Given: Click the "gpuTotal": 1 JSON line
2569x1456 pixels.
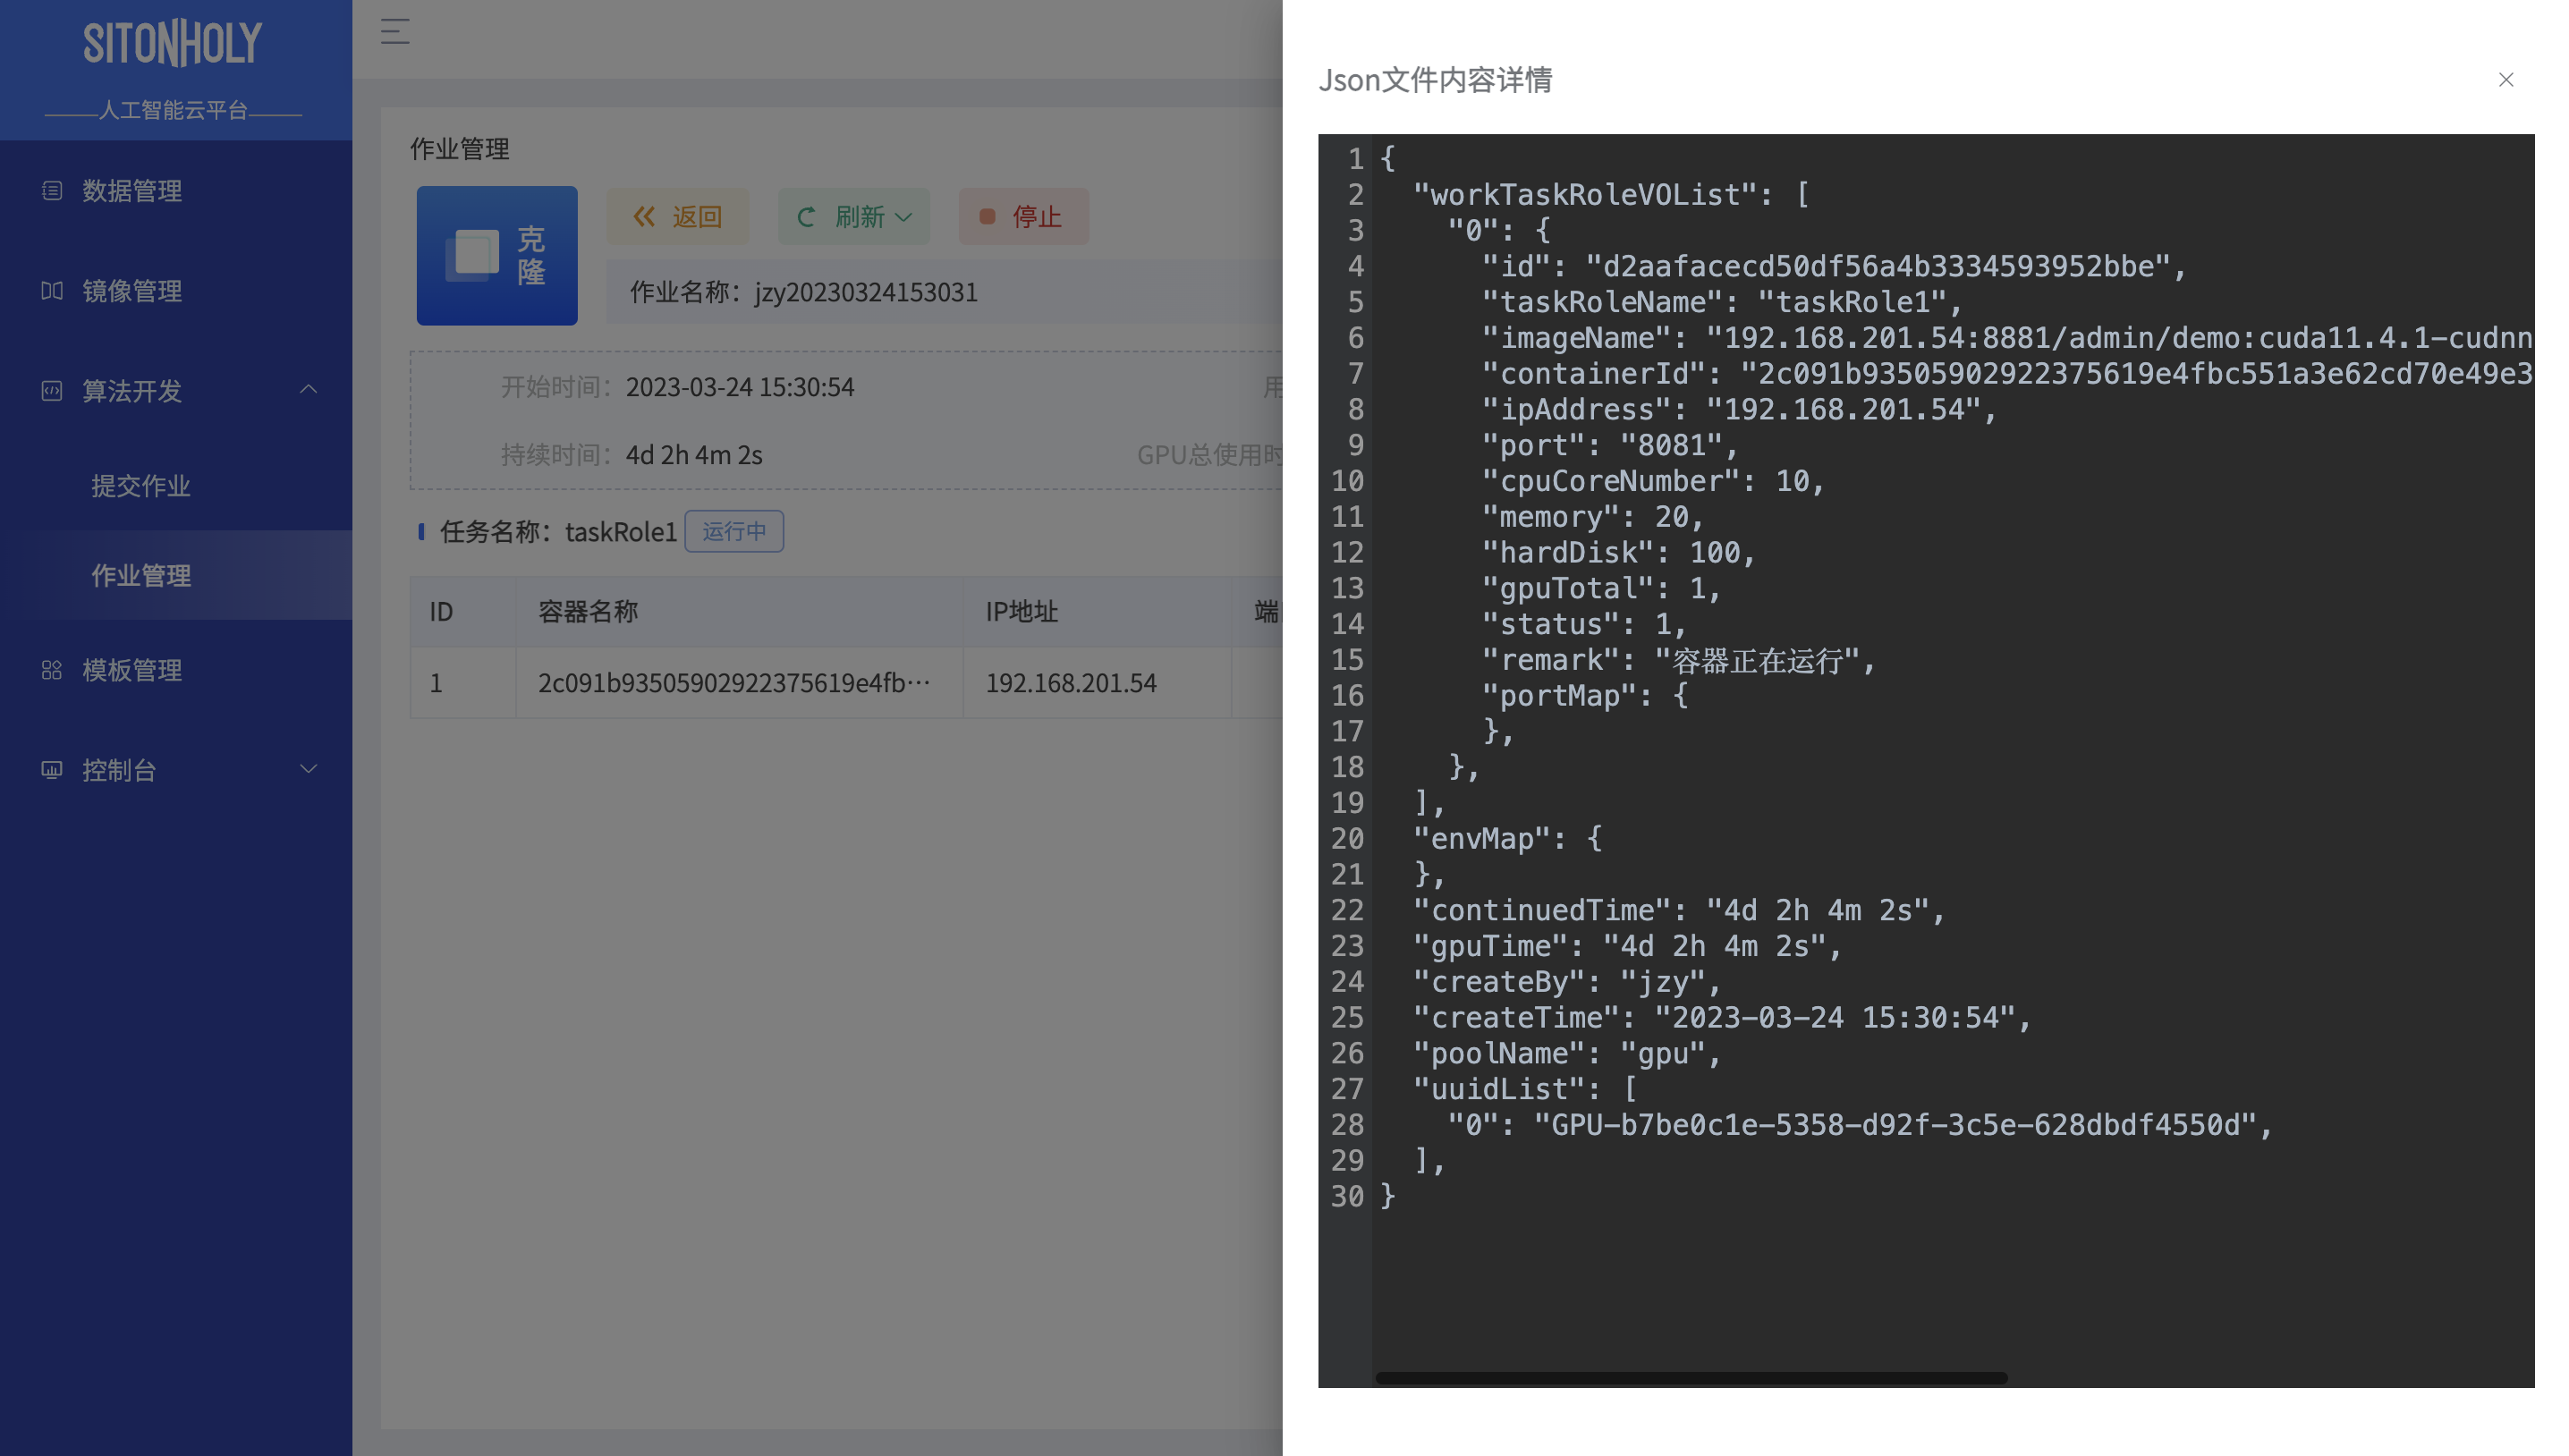Looking at the screenshot, I should click(1602, 588).
